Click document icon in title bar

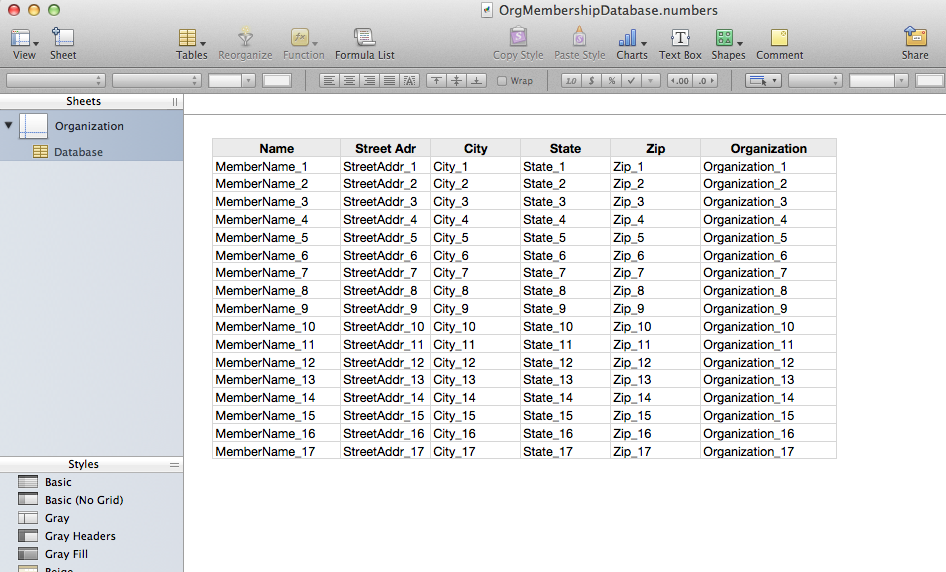coord(487,10)
